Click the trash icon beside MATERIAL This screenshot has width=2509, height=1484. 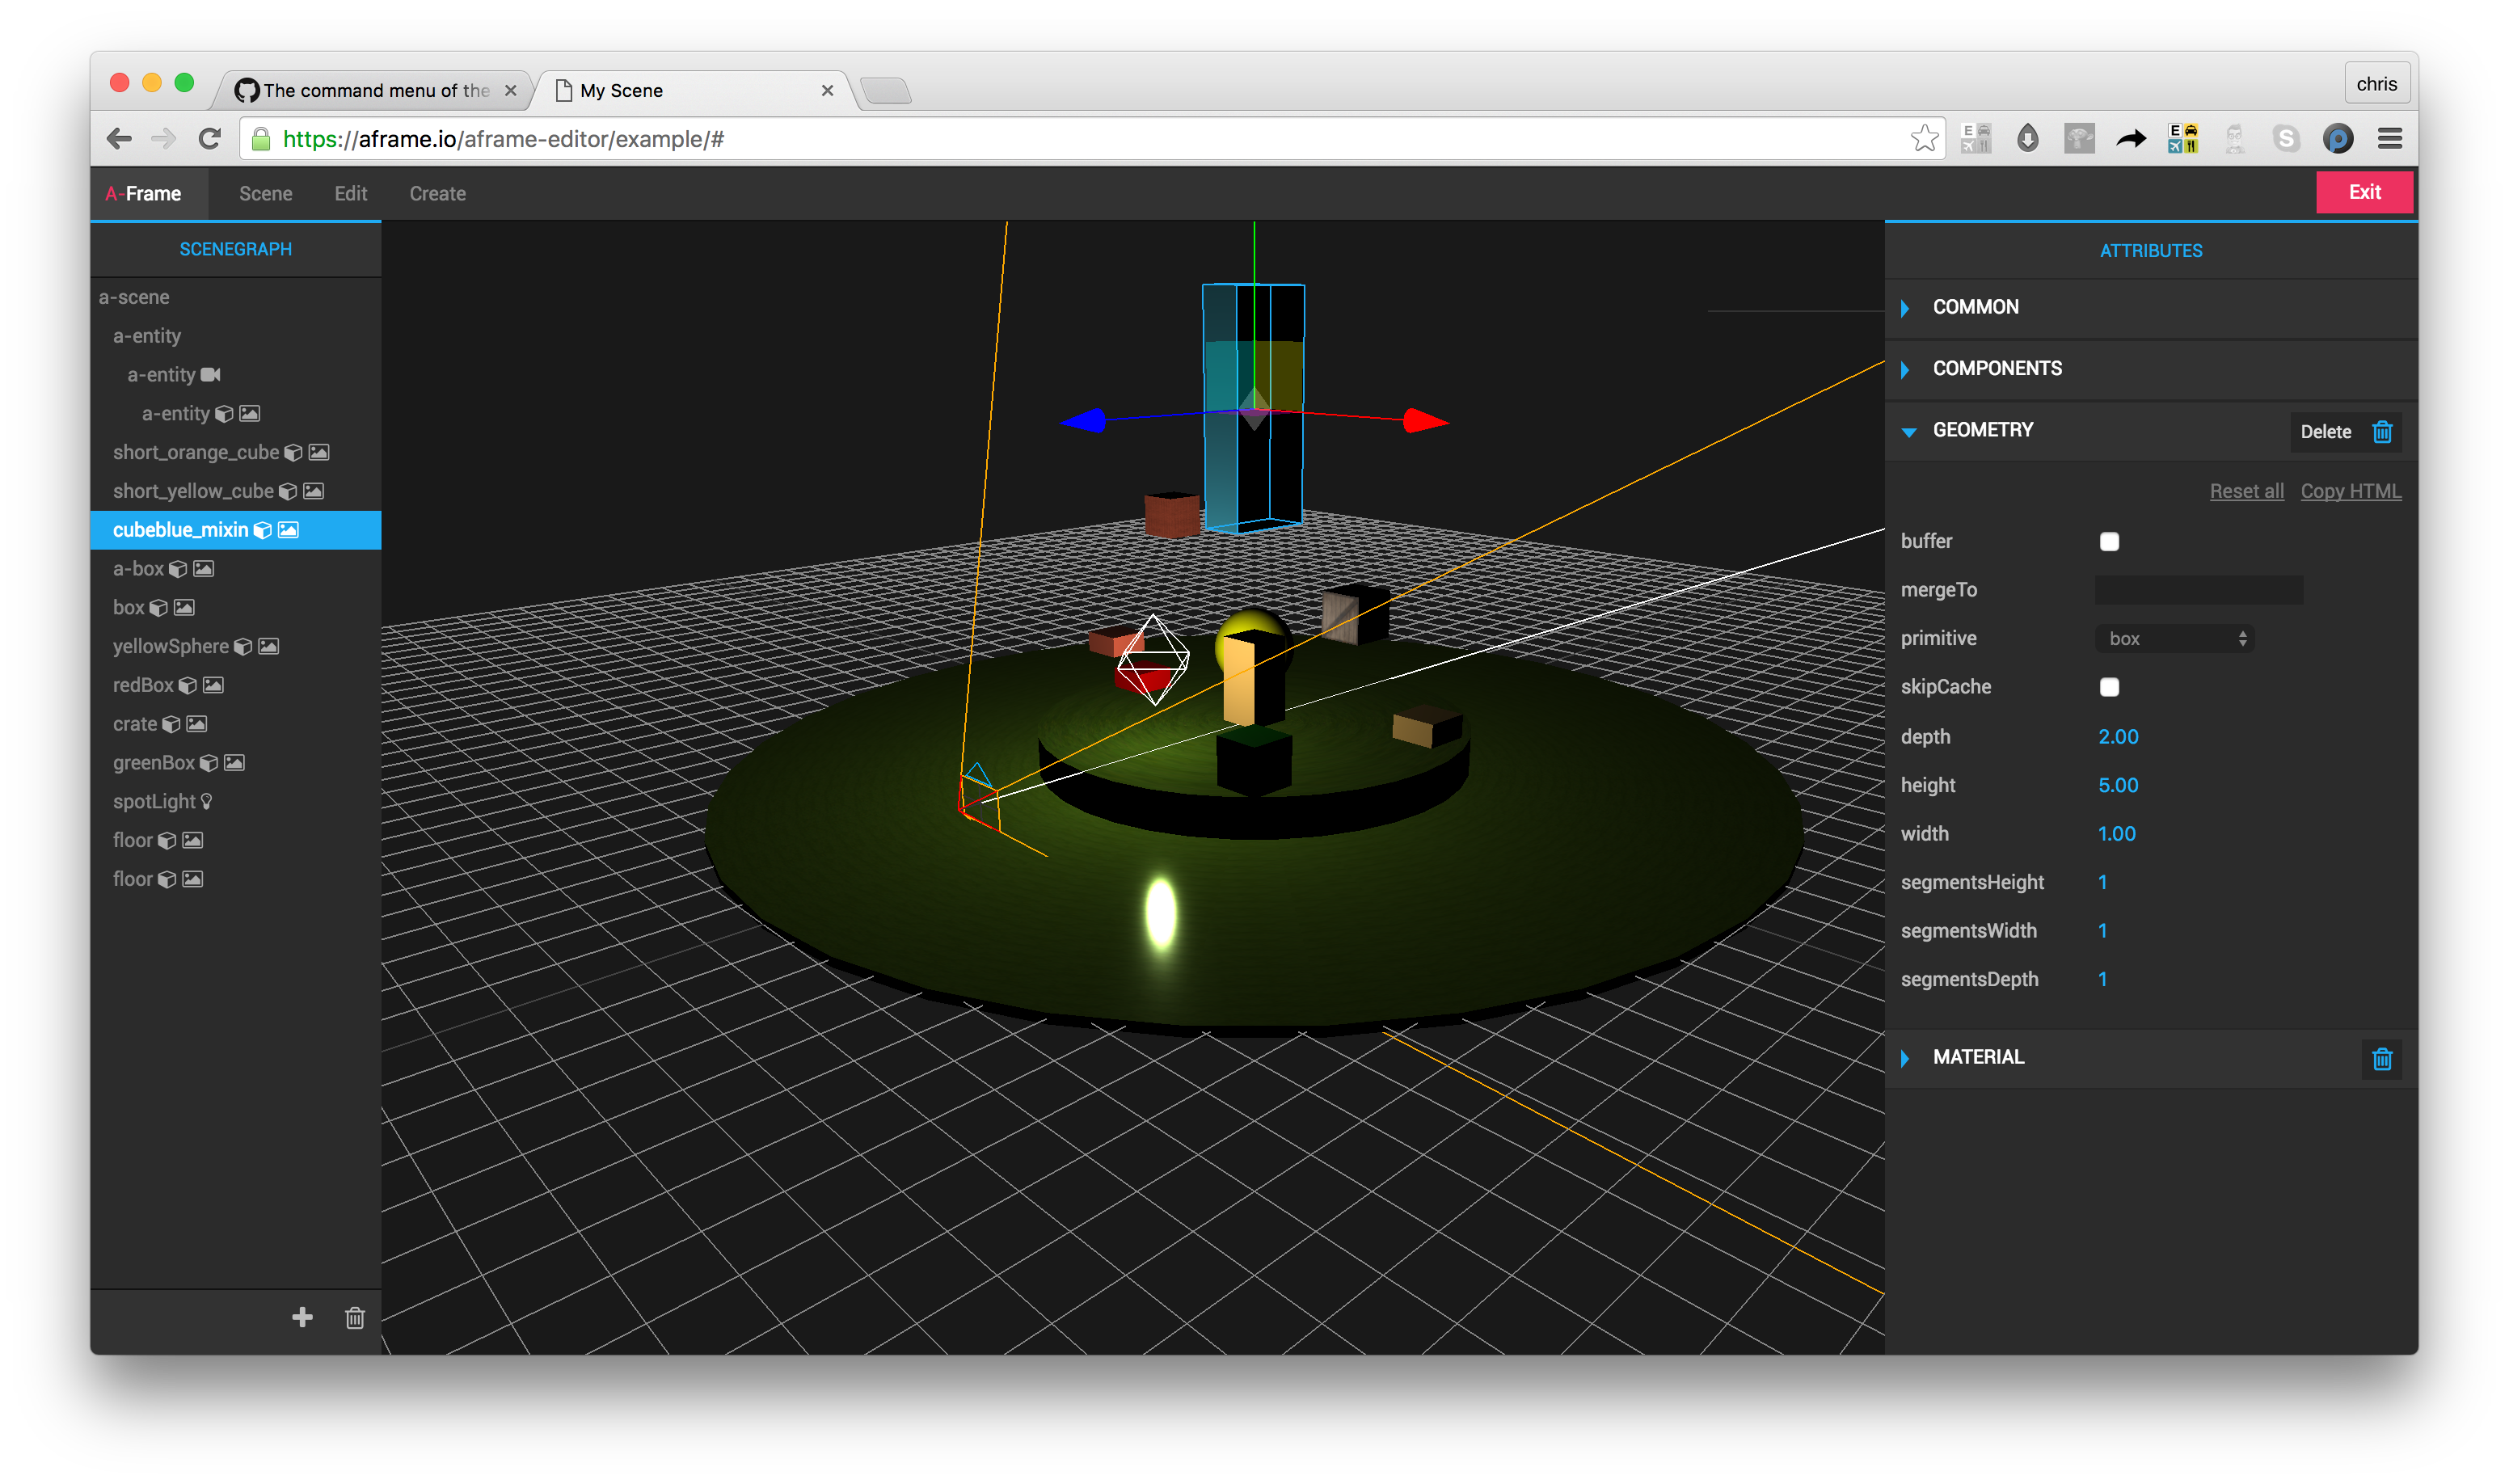2381,1058
